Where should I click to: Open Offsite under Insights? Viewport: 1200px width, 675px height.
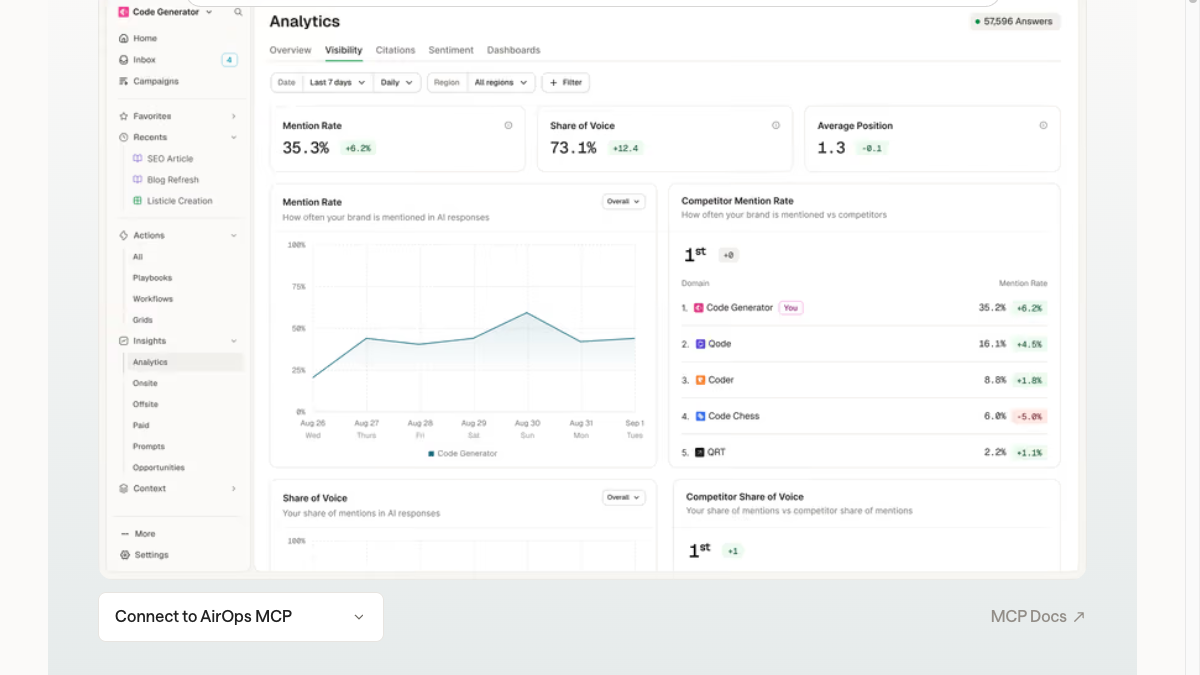click(x=146, y=404)
